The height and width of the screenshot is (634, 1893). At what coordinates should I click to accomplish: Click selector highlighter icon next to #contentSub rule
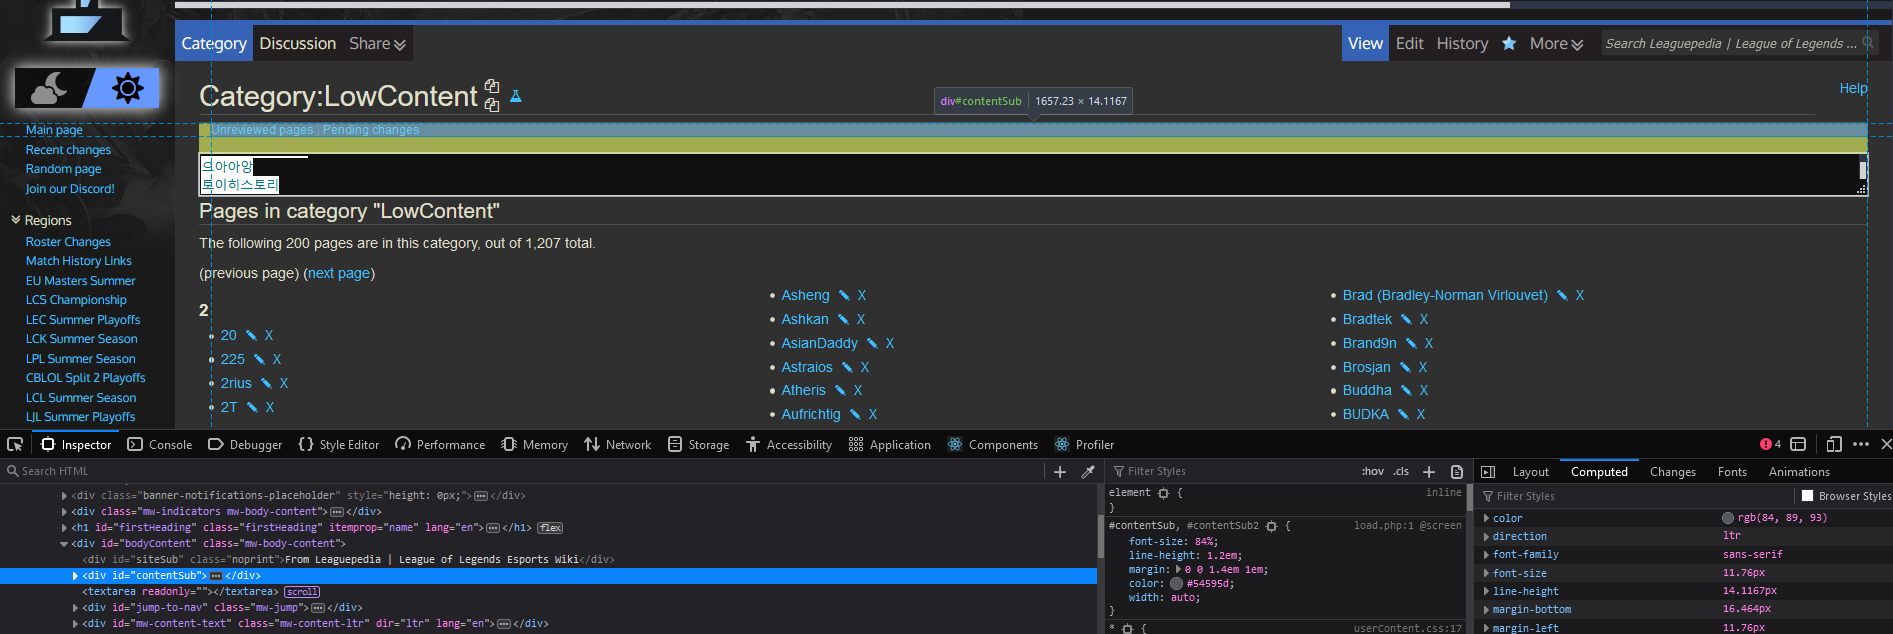1271,526
